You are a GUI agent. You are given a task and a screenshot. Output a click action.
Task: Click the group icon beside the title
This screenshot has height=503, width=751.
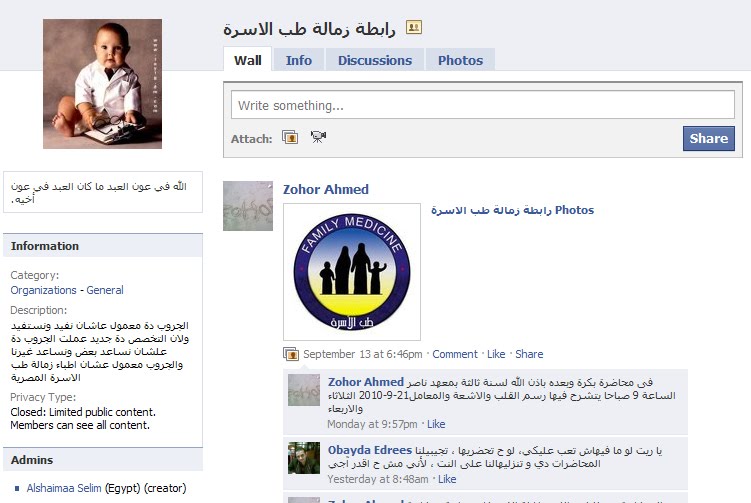click(x=414, y=27)
